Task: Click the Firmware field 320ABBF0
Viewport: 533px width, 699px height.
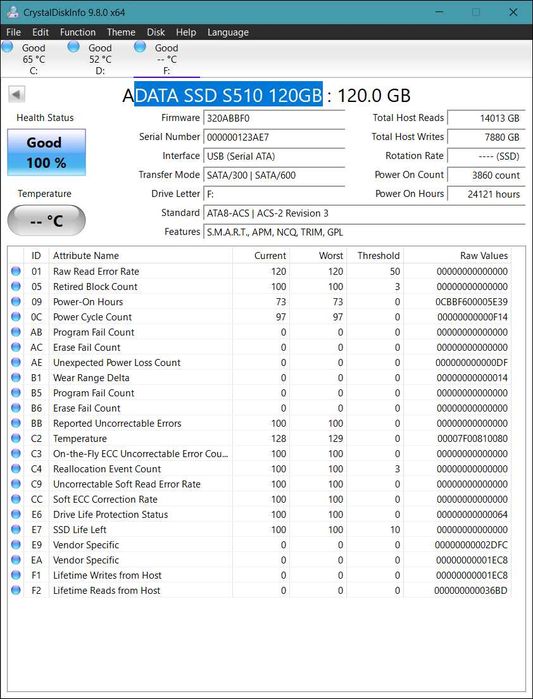Action: [274, 119]
